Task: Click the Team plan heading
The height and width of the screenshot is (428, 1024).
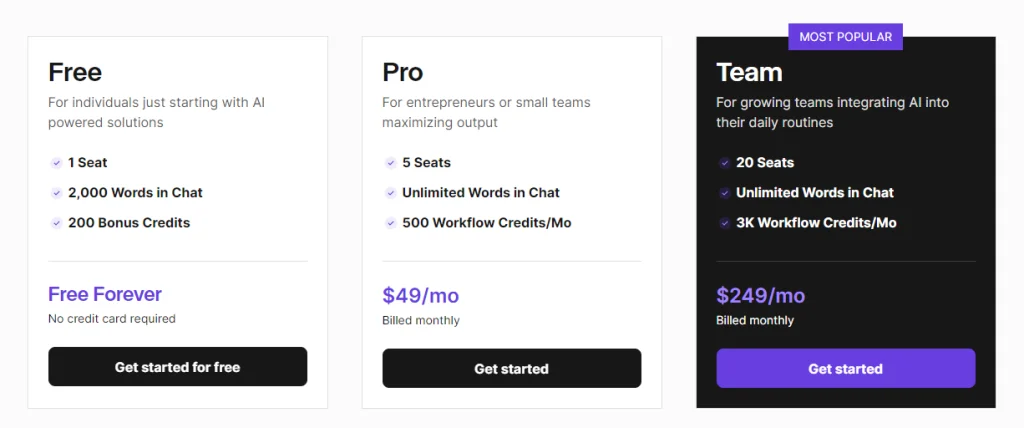Action: 749,72
